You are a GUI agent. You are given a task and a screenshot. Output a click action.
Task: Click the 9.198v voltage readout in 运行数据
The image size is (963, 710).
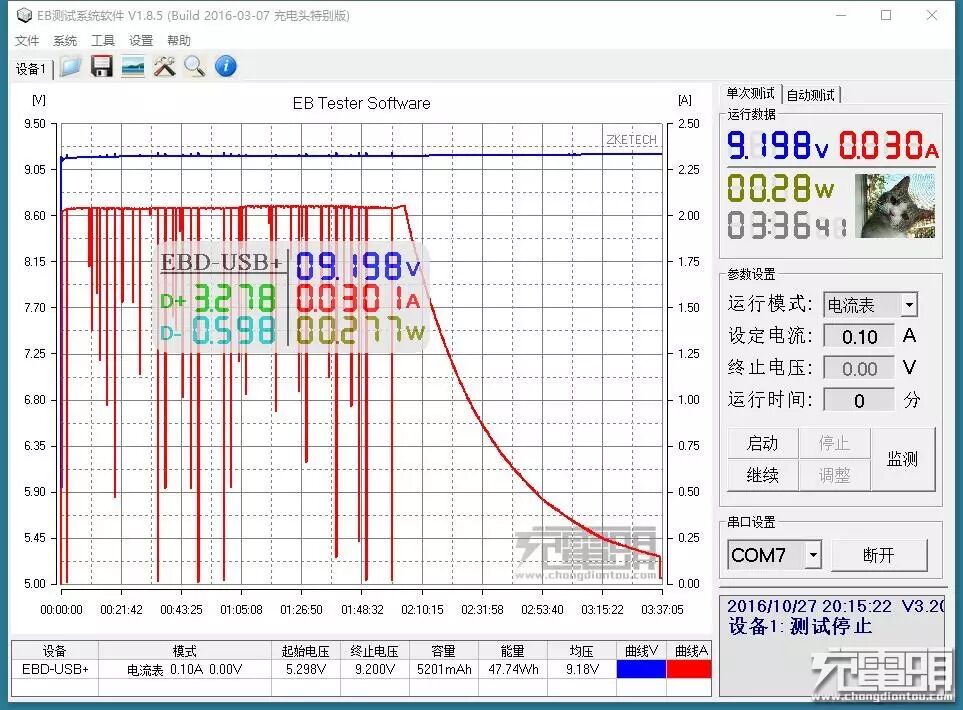[x=778, y=146]
